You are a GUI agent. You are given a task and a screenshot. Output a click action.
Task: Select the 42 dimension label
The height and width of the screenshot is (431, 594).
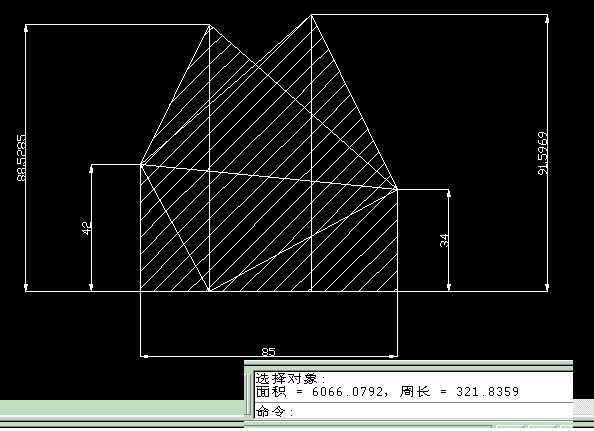point(87,228)
